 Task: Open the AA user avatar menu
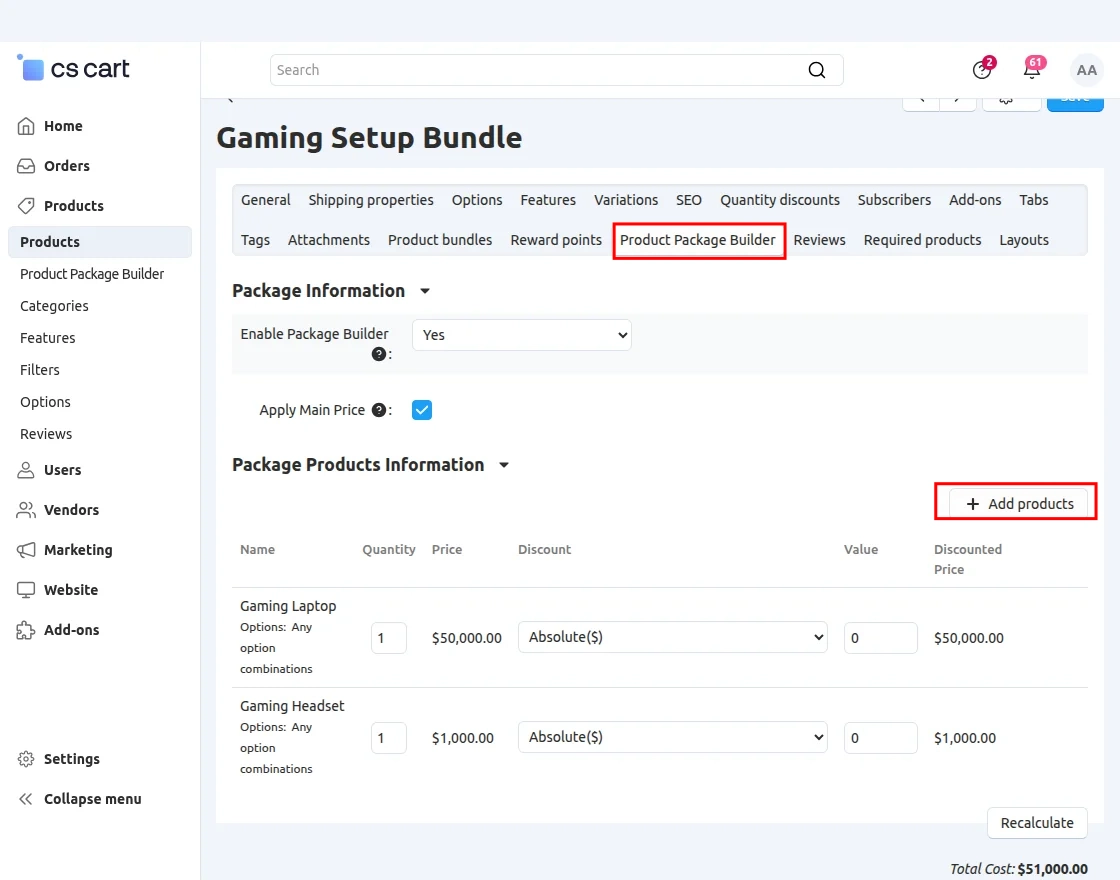pos(1086,70)
